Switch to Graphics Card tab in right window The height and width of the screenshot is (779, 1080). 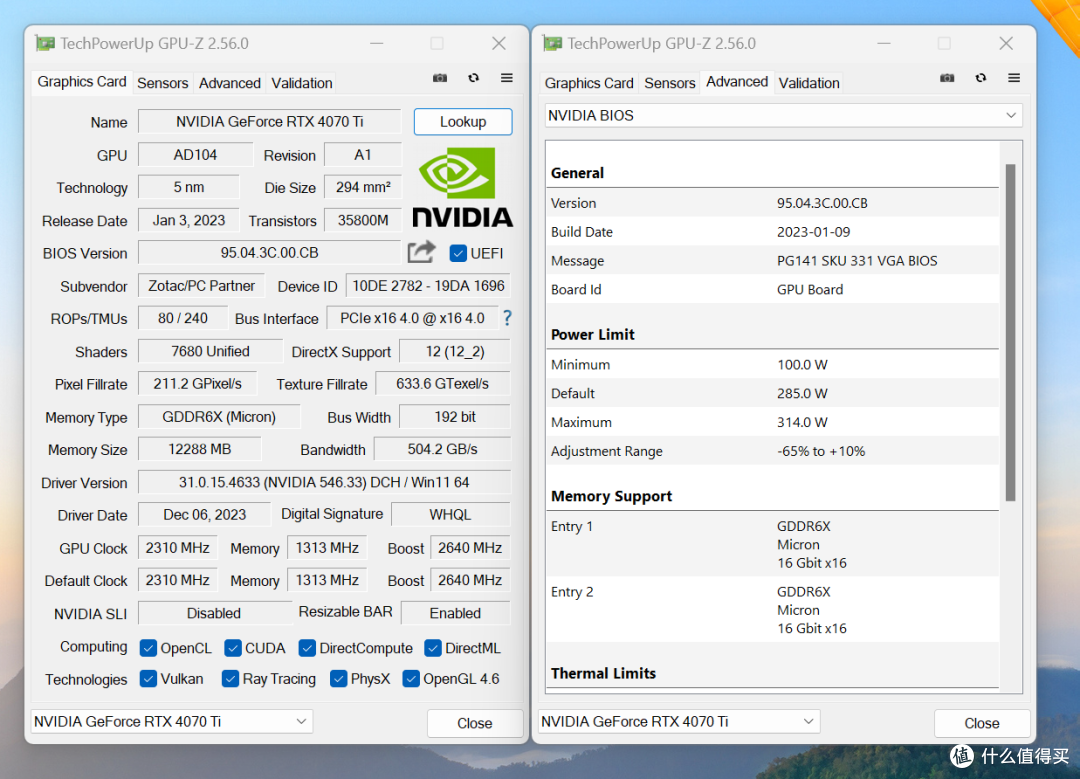point(589,83)
